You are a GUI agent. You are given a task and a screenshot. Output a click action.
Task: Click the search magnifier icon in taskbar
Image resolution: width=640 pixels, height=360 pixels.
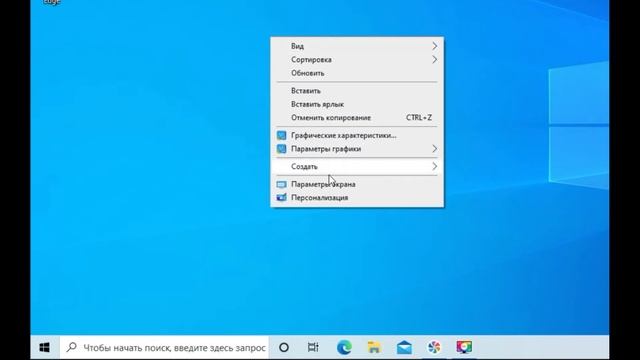tap(71, 347)
